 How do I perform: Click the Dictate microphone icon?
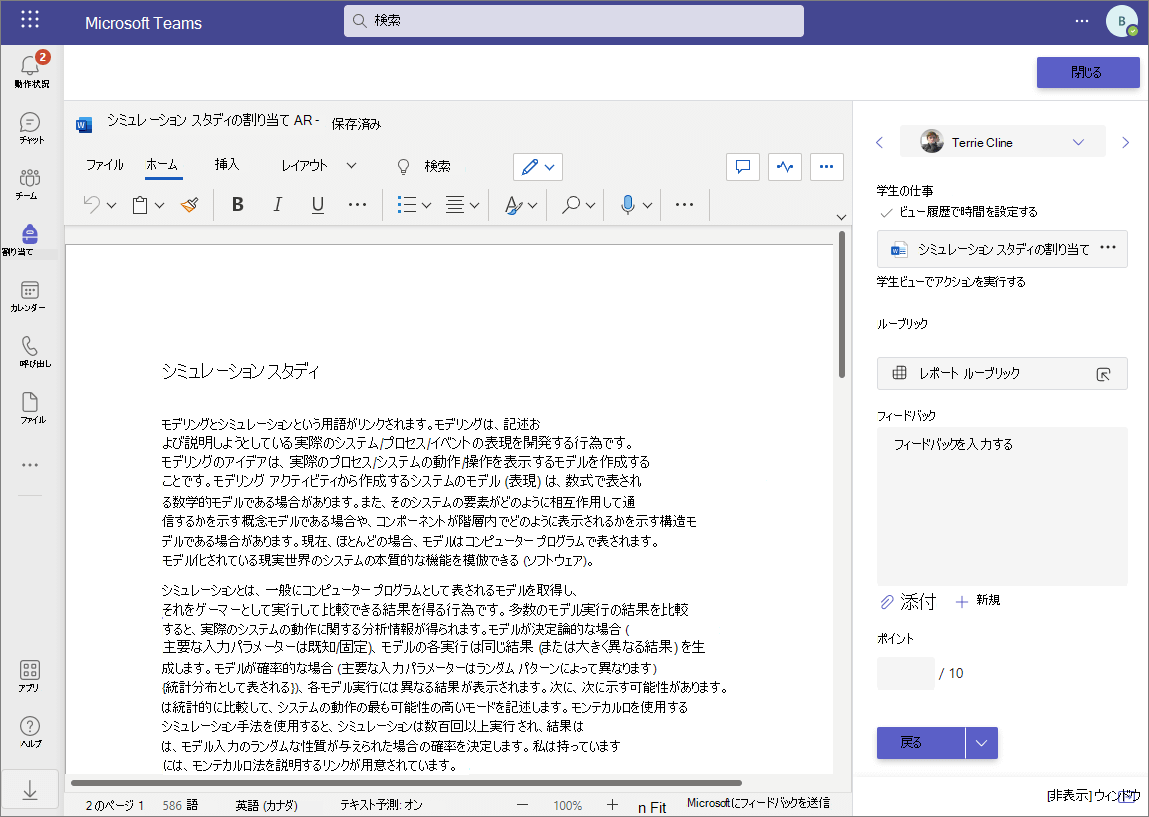627,205
